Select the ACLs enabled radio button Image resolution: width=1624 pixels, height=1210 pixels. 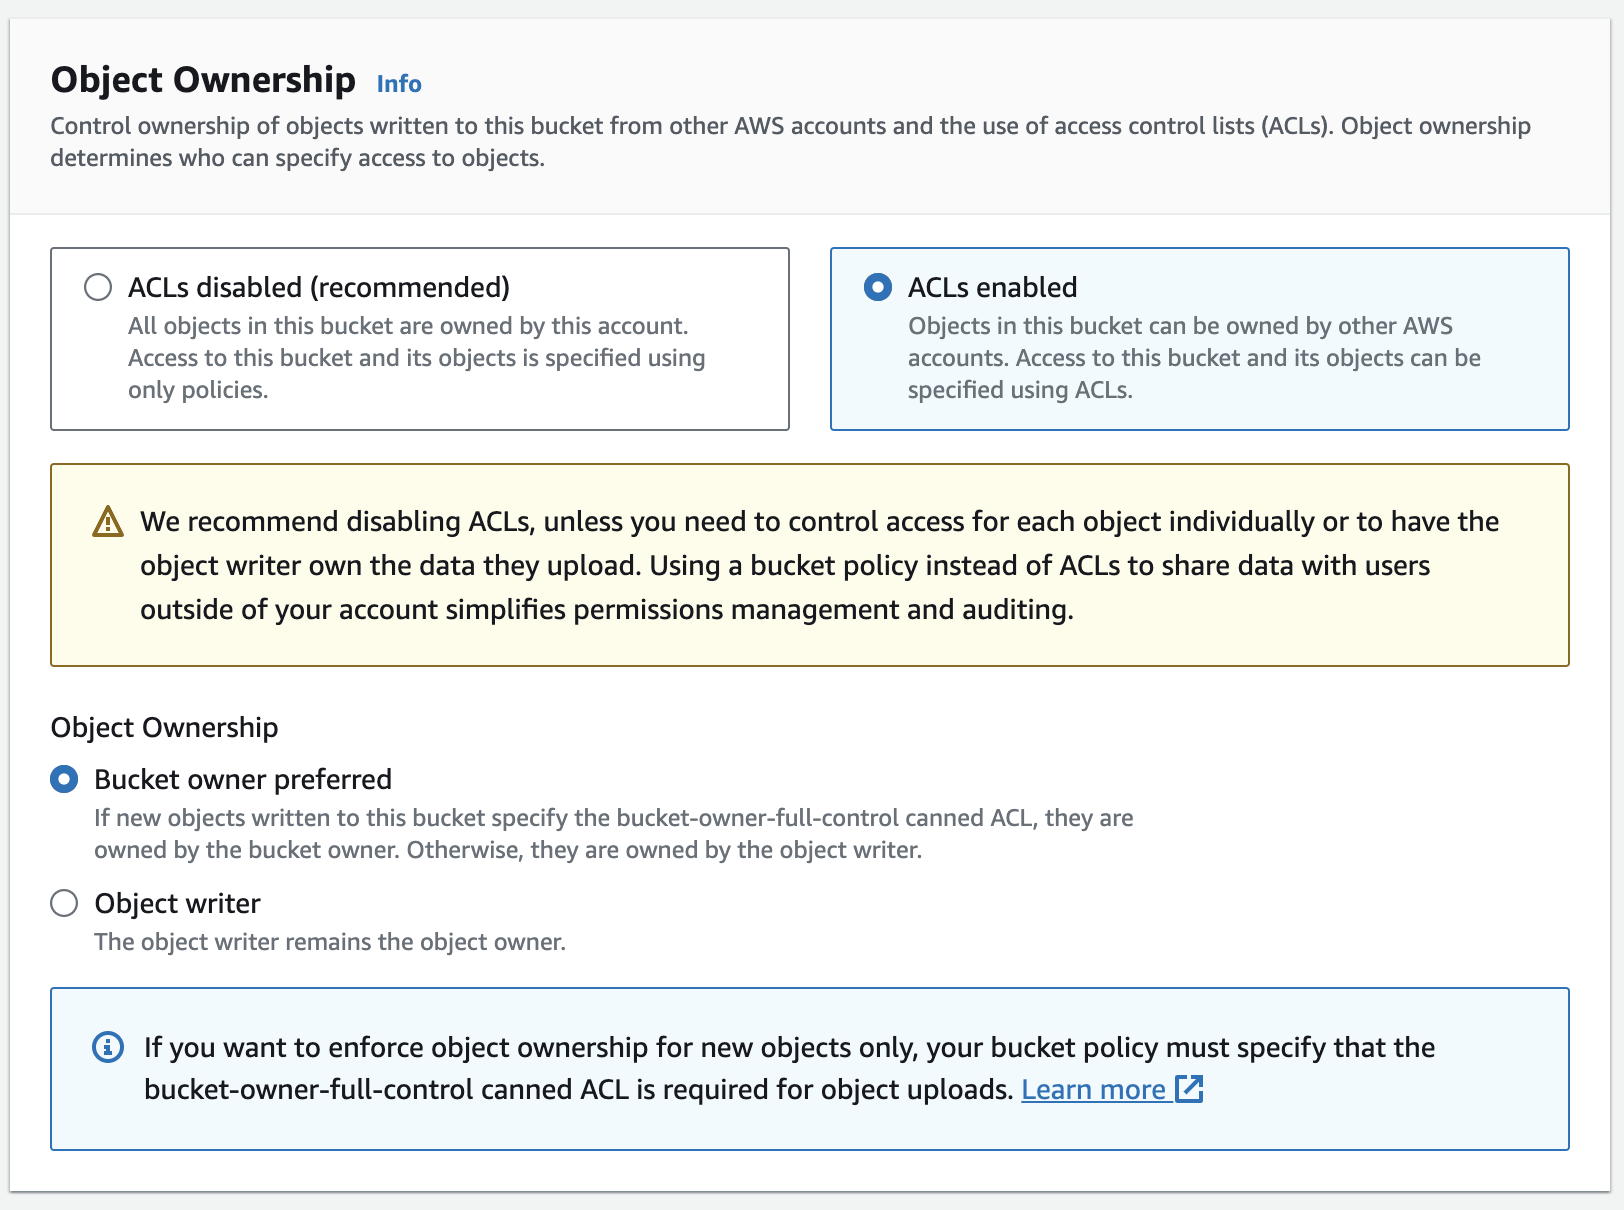point(878,288)
